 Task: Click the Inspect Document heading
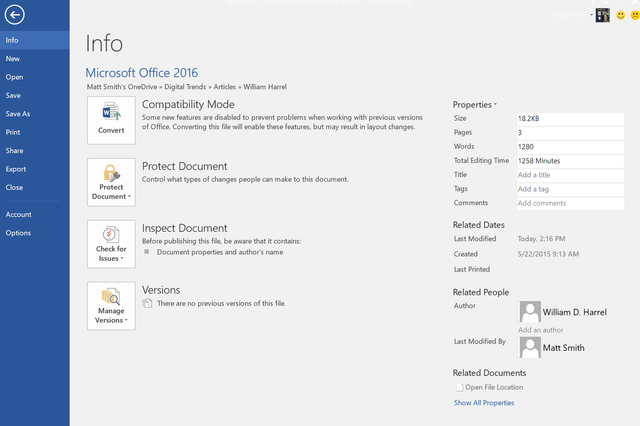pos(184,228)
